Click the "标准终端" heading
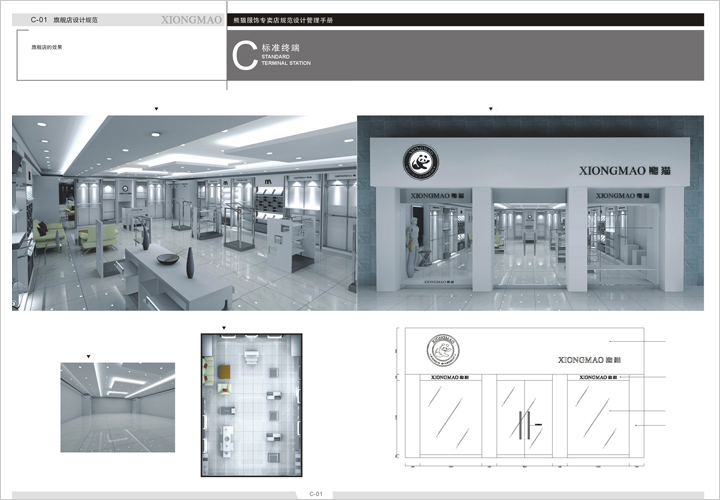This screenshot has height=500, width=720. point(281,48)
